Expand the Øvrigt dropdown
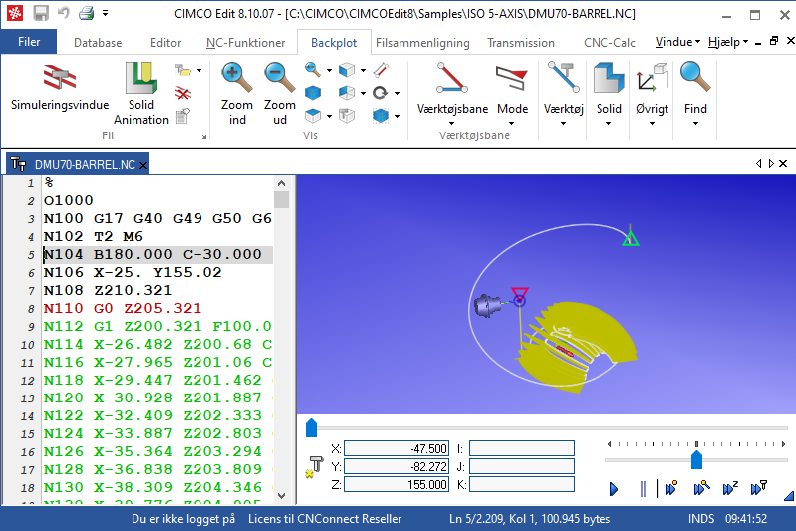The image size is (796, 531). click(x=652, y=124)
